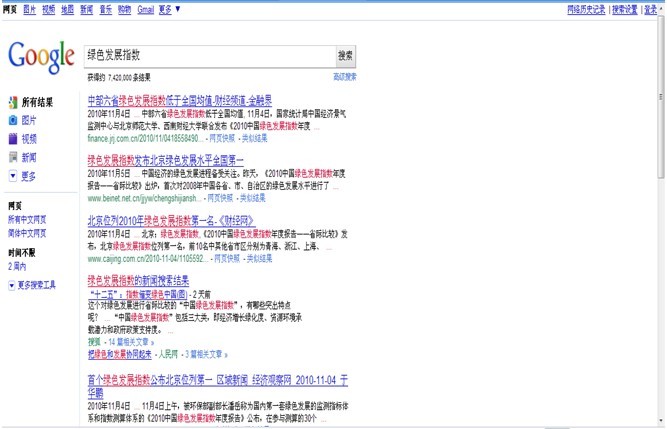Screen dimensions: 667x429
Task: Open 类似结果 for www.caijing.com.cn result
Action: pos(259,259)
